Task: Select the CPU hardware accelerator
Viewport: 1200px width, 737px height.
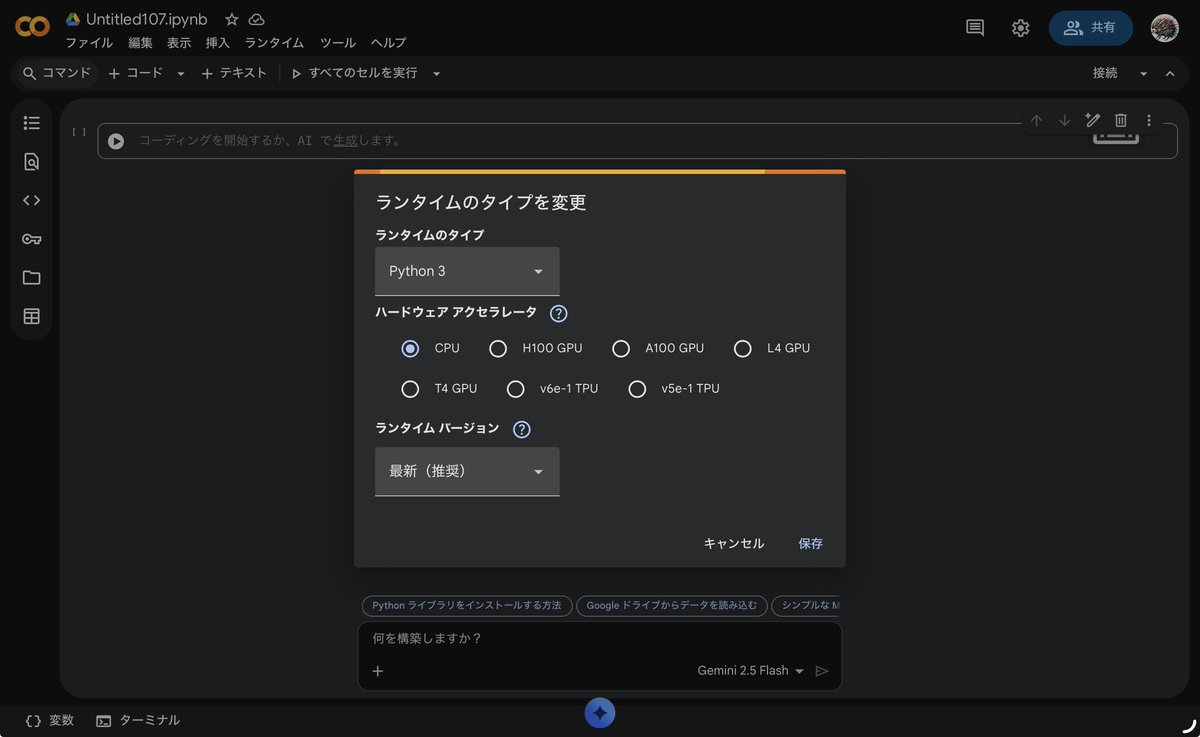Action: (x=410, y=348)
